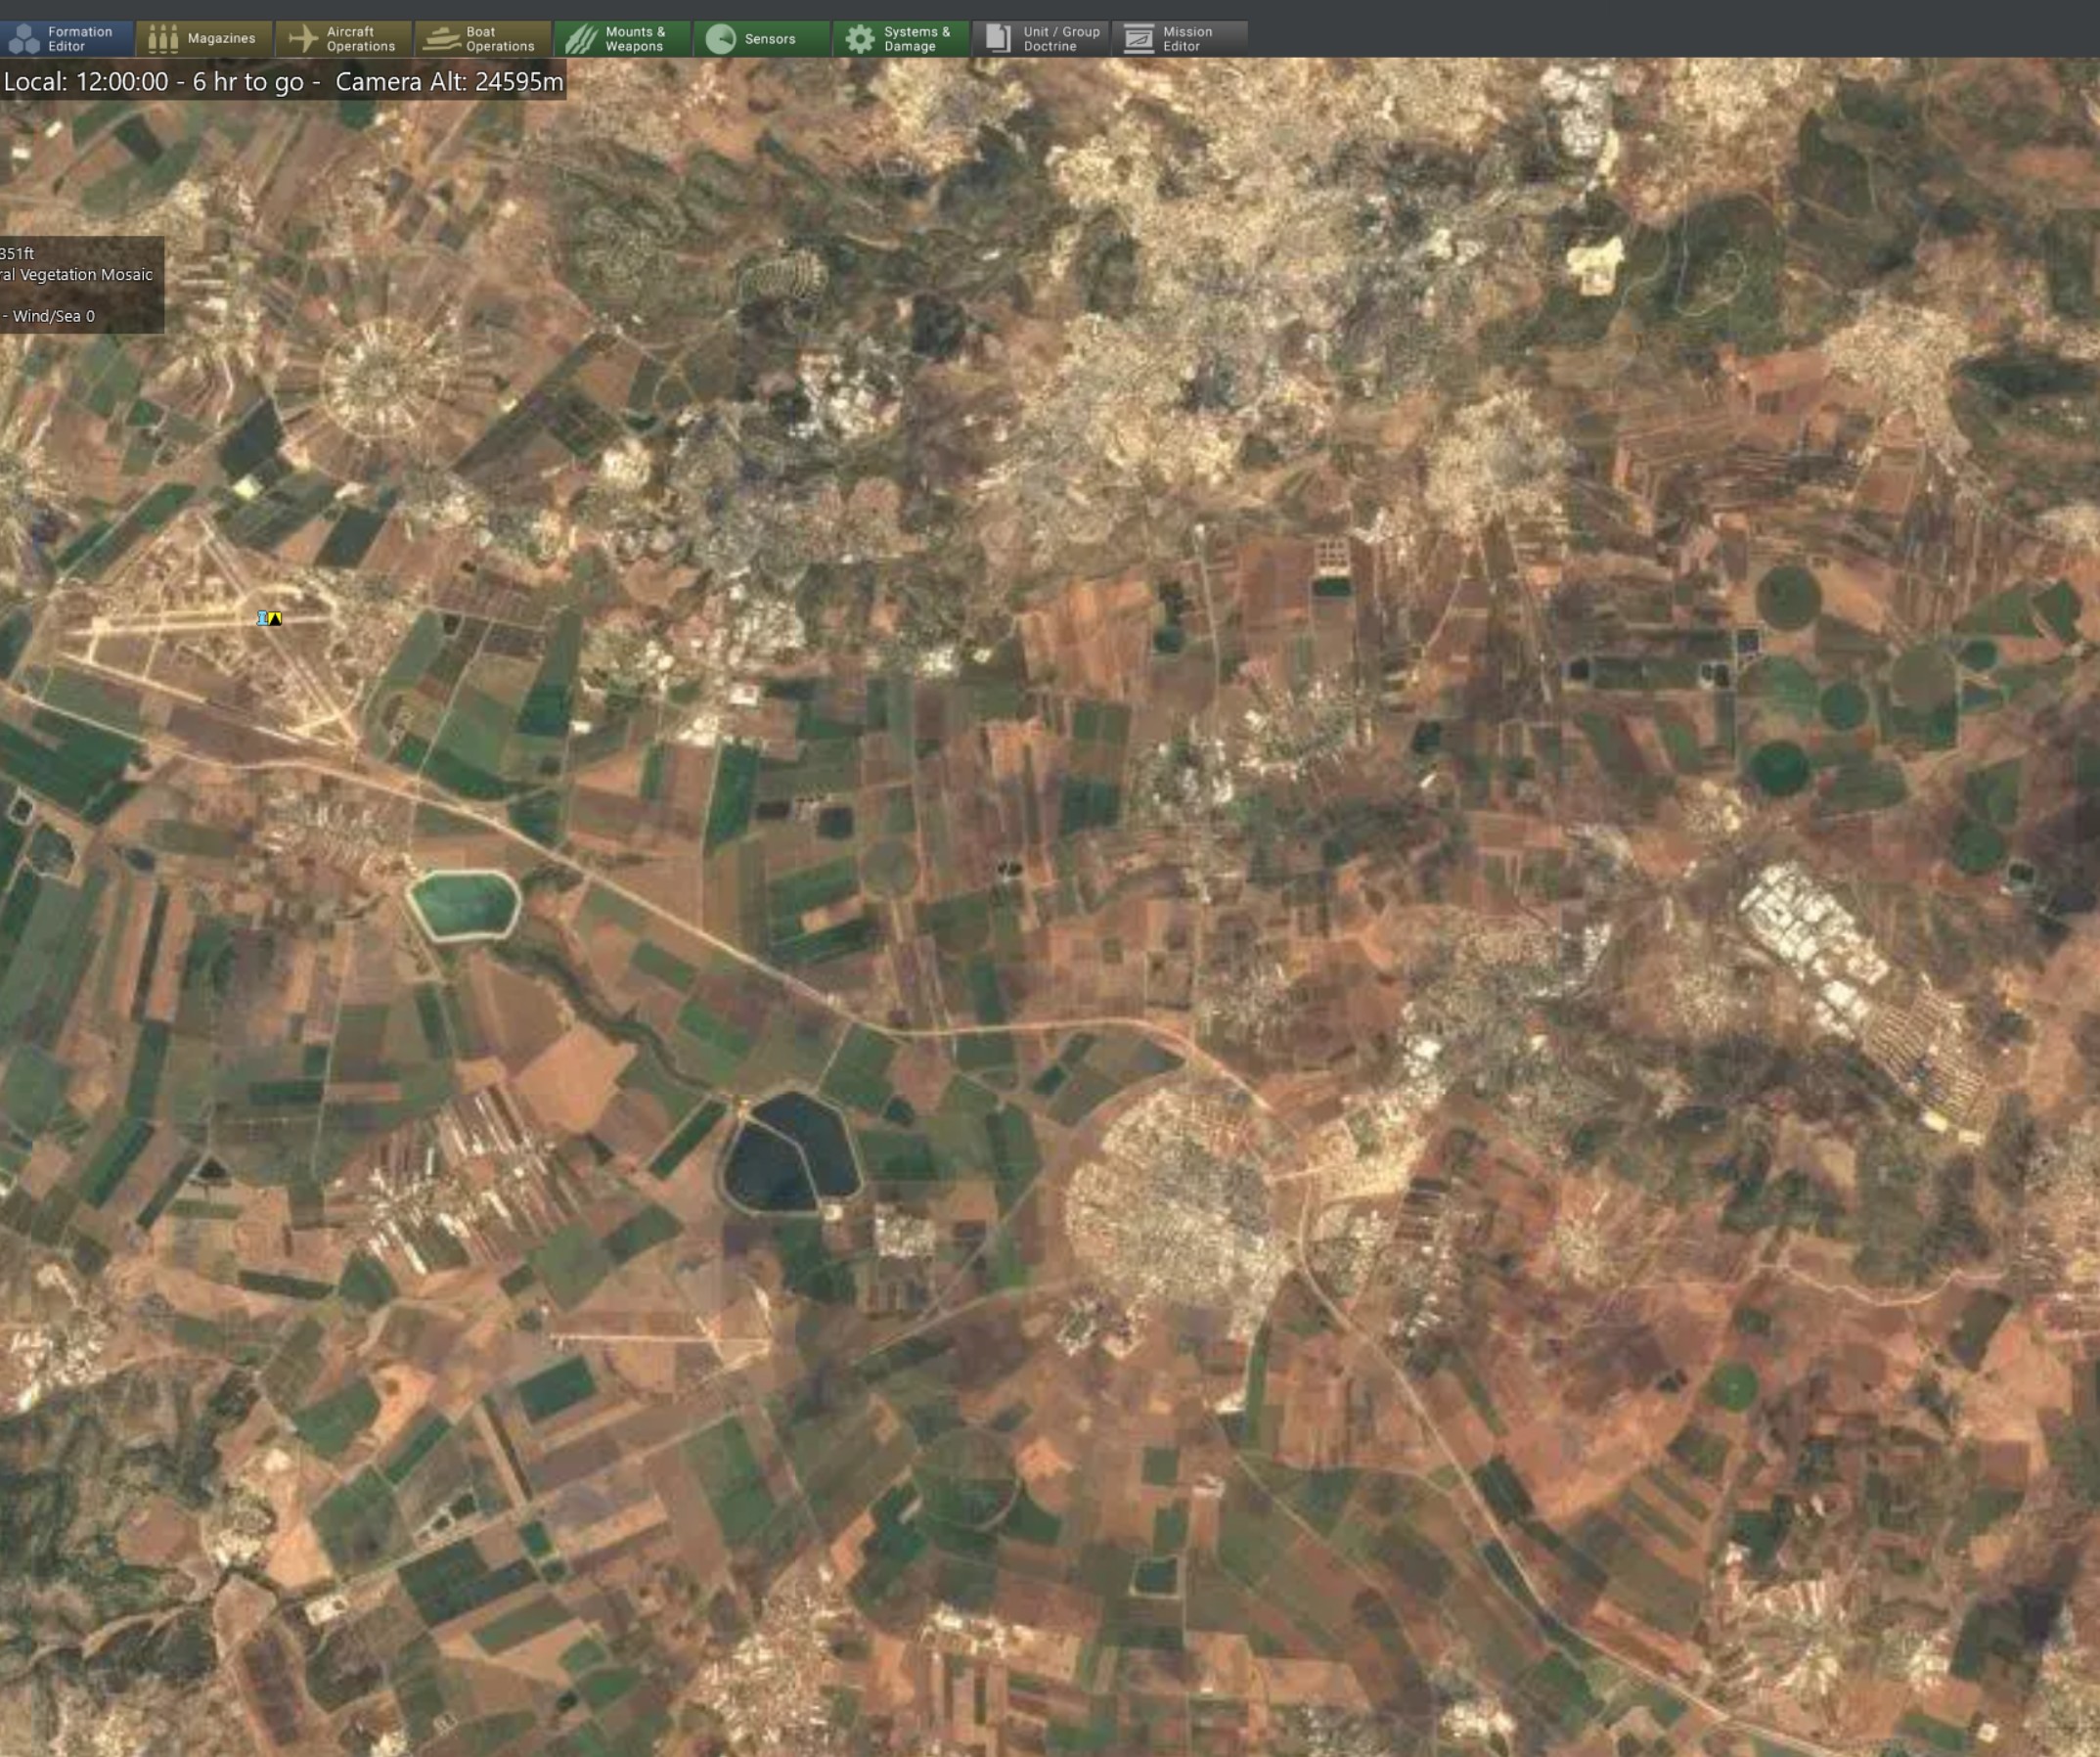Show the Sensors window
Screen dimensions: 2100x1757
[761, 39]
